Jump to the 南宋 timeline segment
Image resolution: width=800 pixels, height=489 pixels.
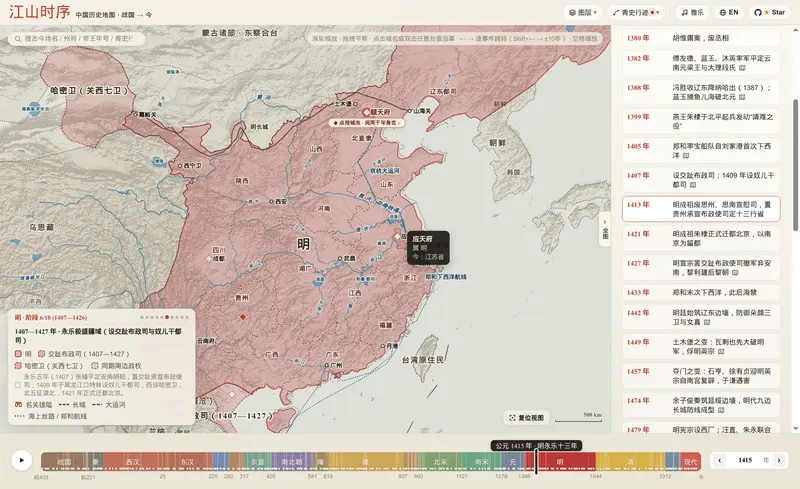click(481, 461)
